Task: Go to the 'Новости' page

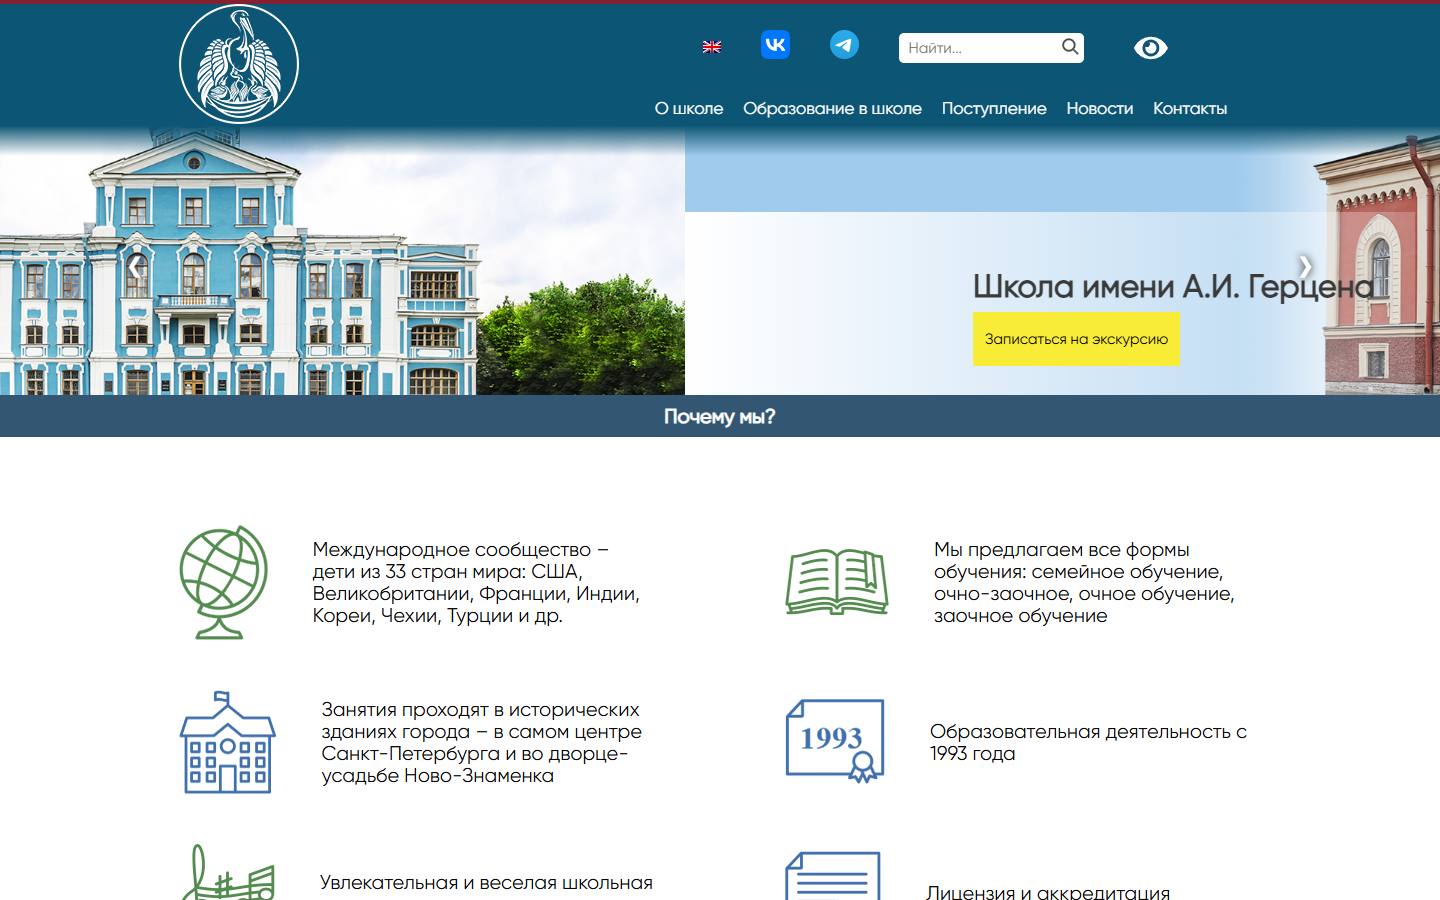Action: (1100, 108)
